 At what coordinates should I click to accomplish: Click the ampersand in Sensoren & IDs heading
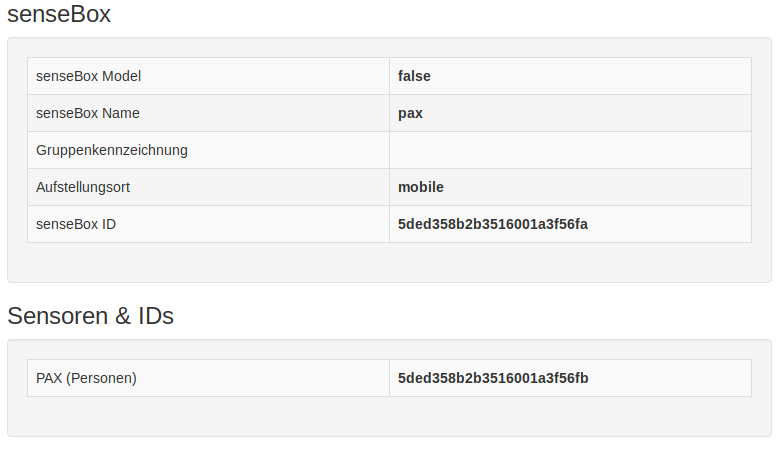[x=123, y=316]
